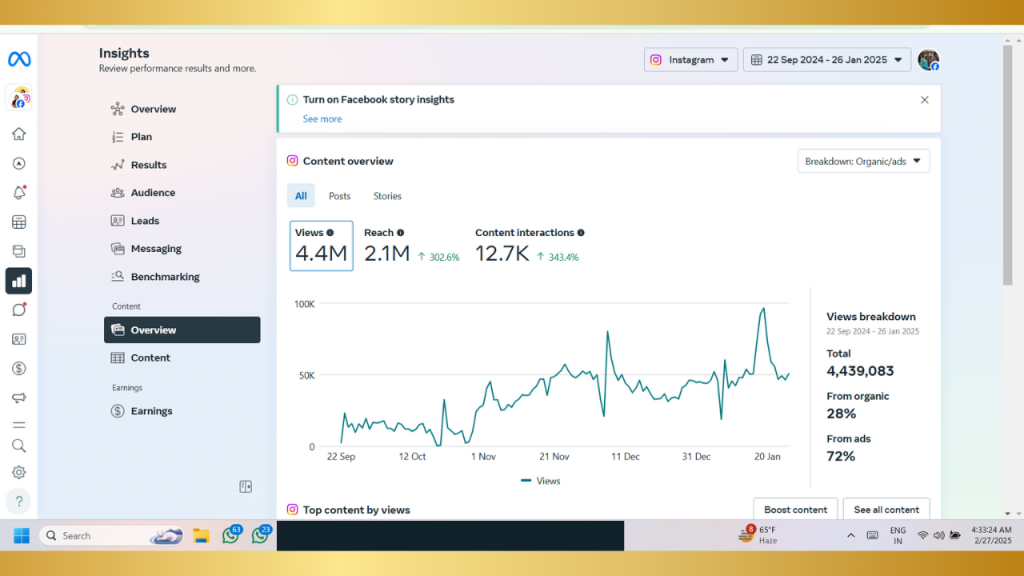Open the Home icon in left rail
Image resolution: width=1024 pixels, height=576 pixels.
[19, 135]
